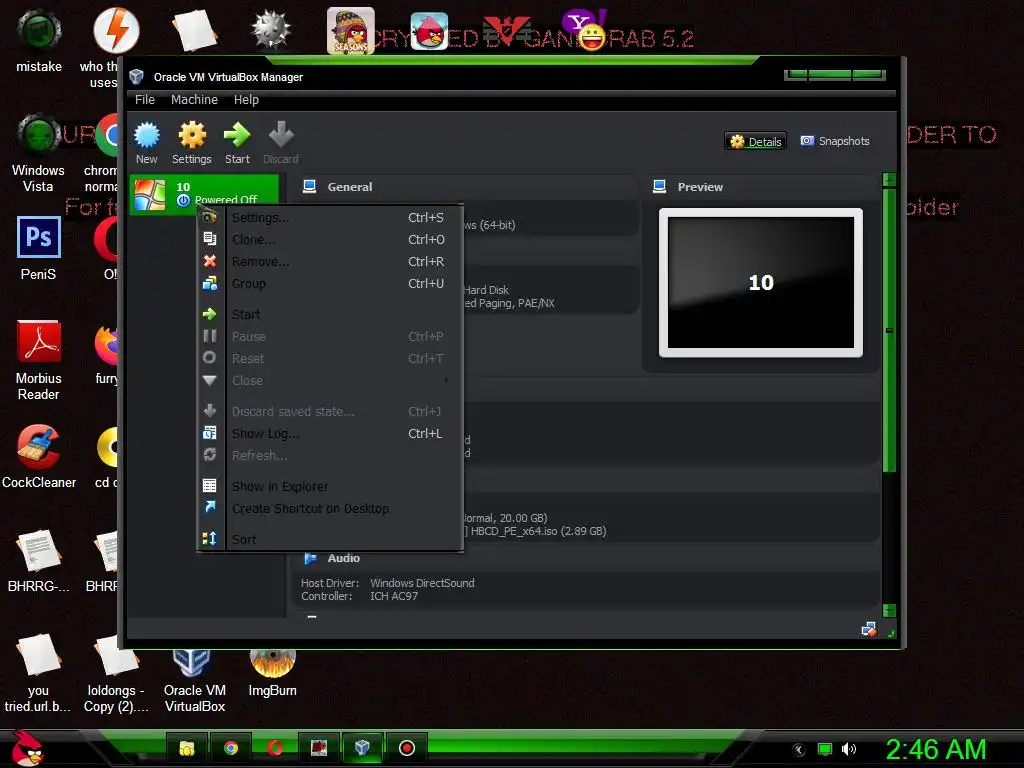Click the scrollbar up arrow in details pane

(889, 180)
